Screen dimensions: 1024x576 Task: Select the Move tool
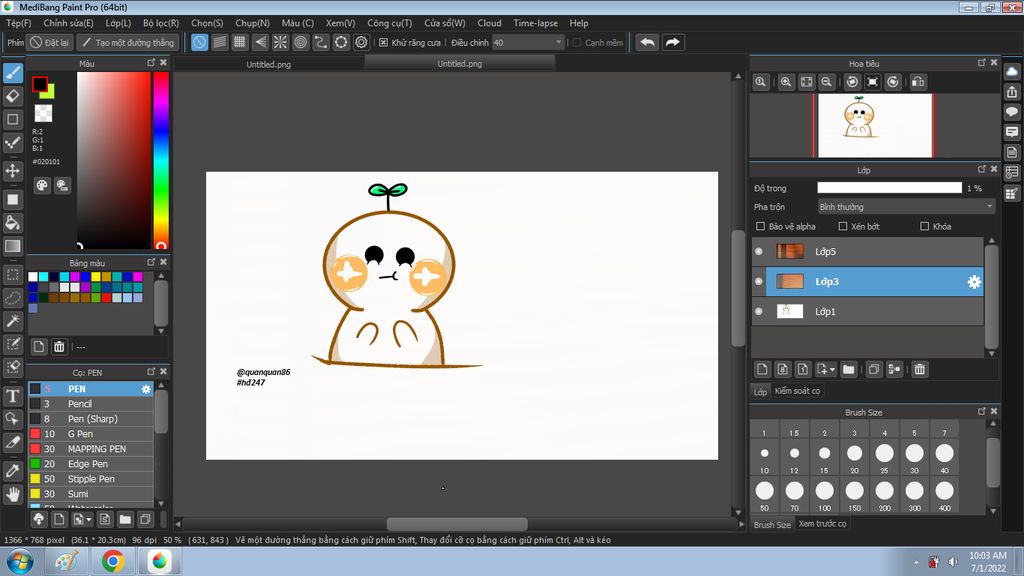point(13,171)
